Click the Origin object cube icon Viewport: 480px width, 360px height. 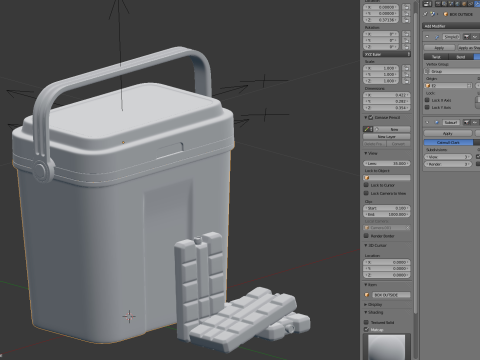pyautogui.click(x=428, y=86)
